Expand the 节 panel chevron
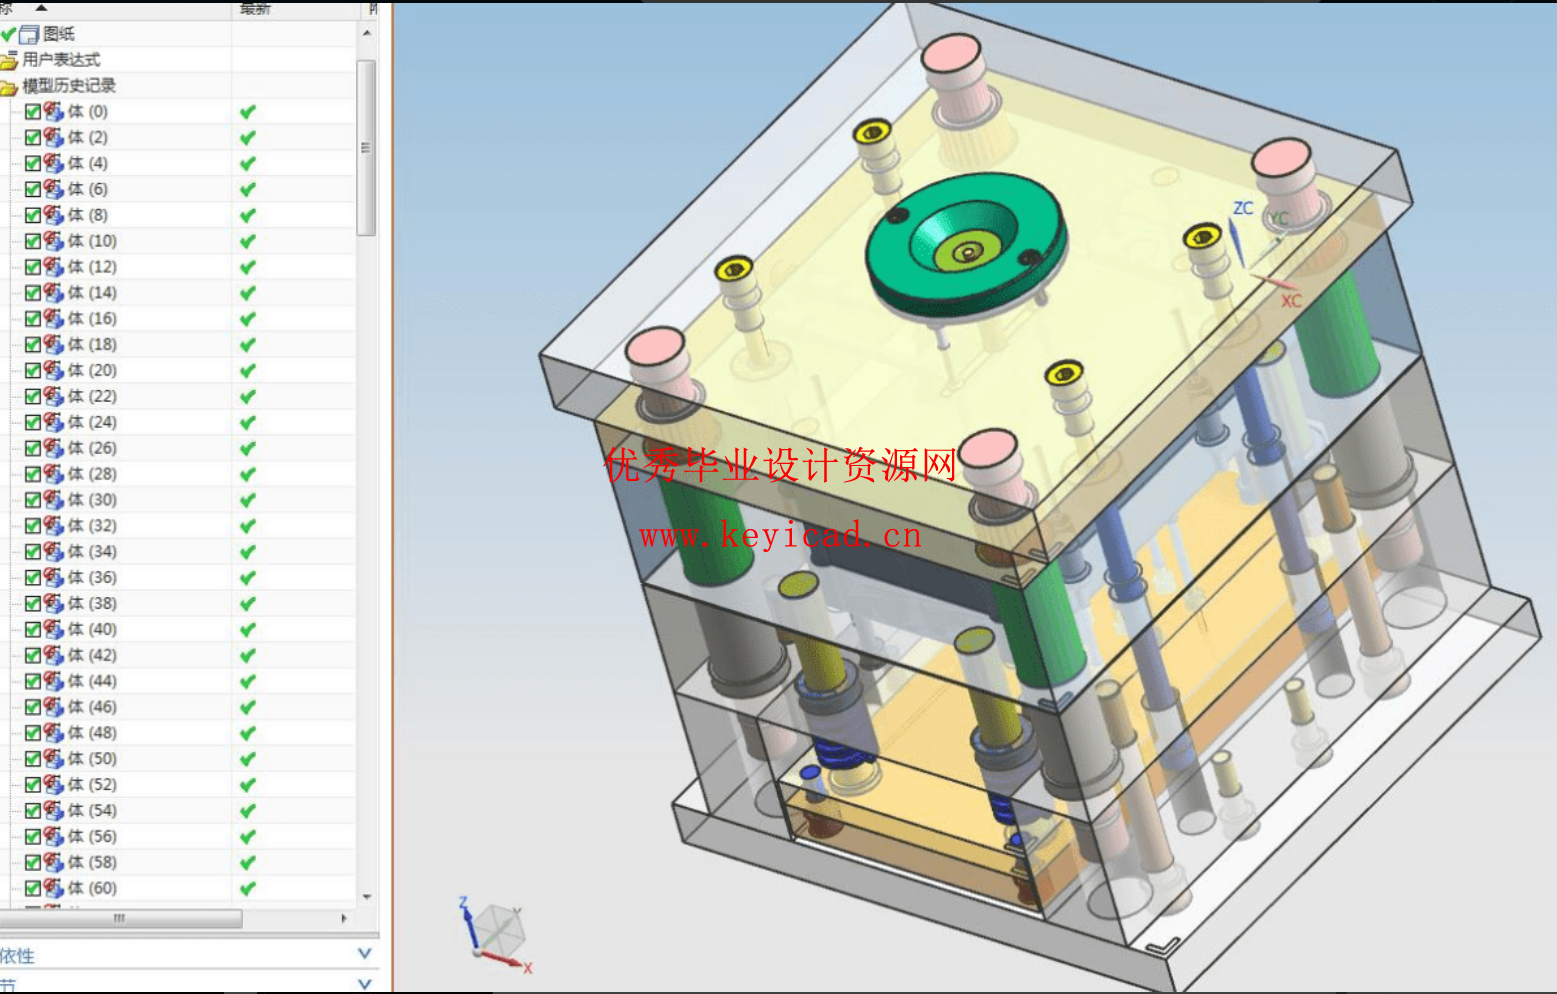 [x=363, y=982]
